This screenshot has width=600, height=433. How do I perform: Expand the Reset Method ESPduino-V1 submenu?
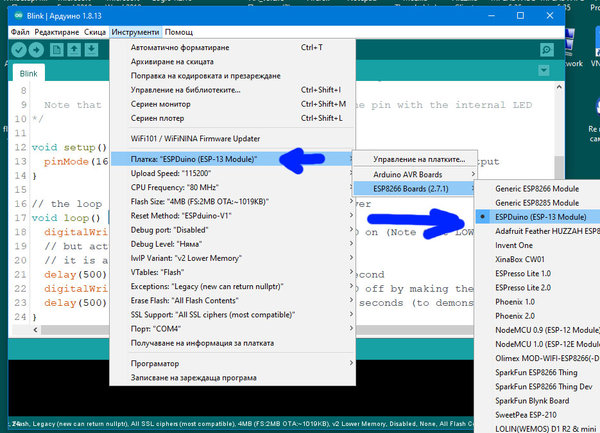(233, 216)
